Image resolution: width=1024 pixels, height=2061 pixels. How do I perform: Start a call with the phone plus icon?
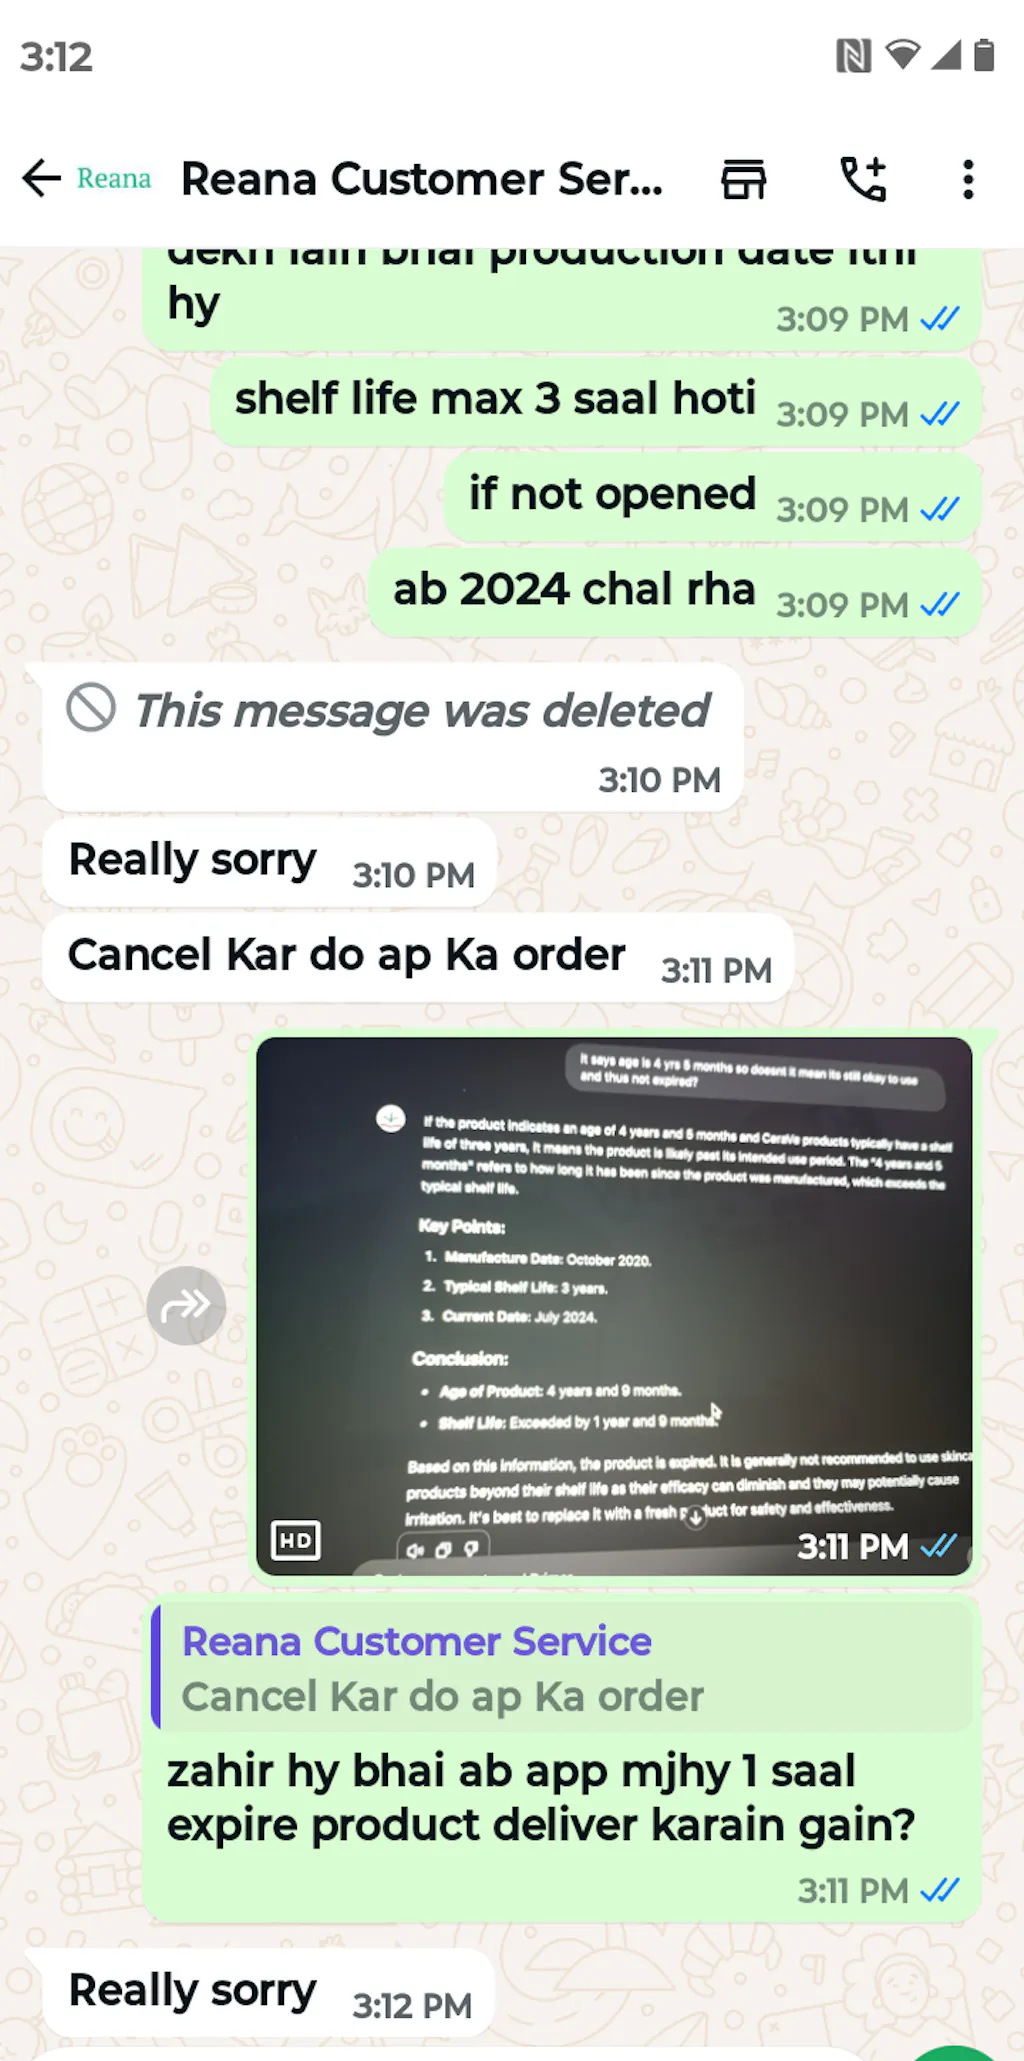coord(863,180)
